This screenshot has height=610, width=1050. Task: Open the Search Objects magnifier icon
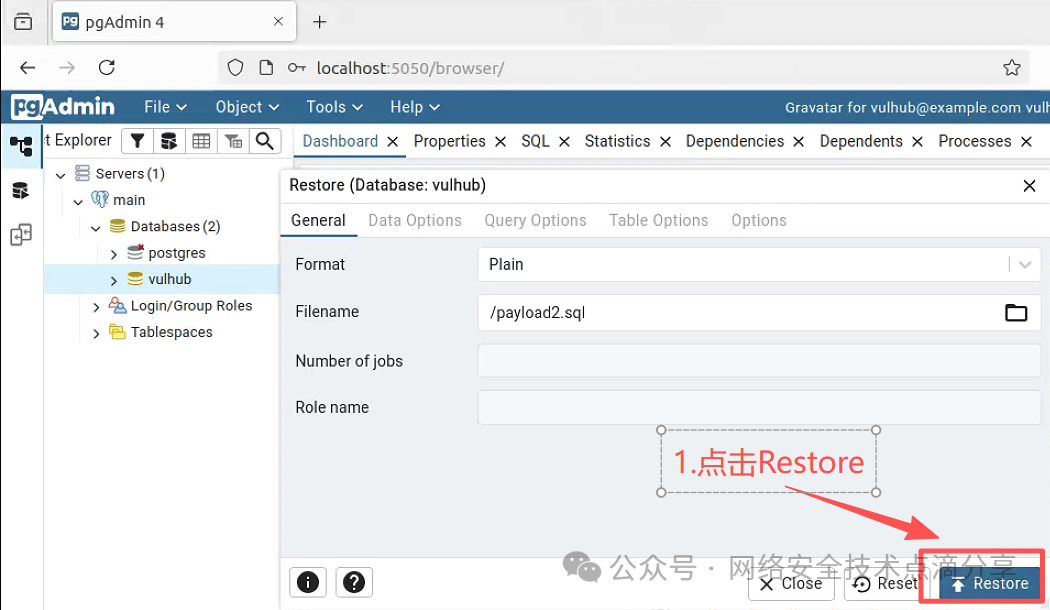click(x=265, y=141)
